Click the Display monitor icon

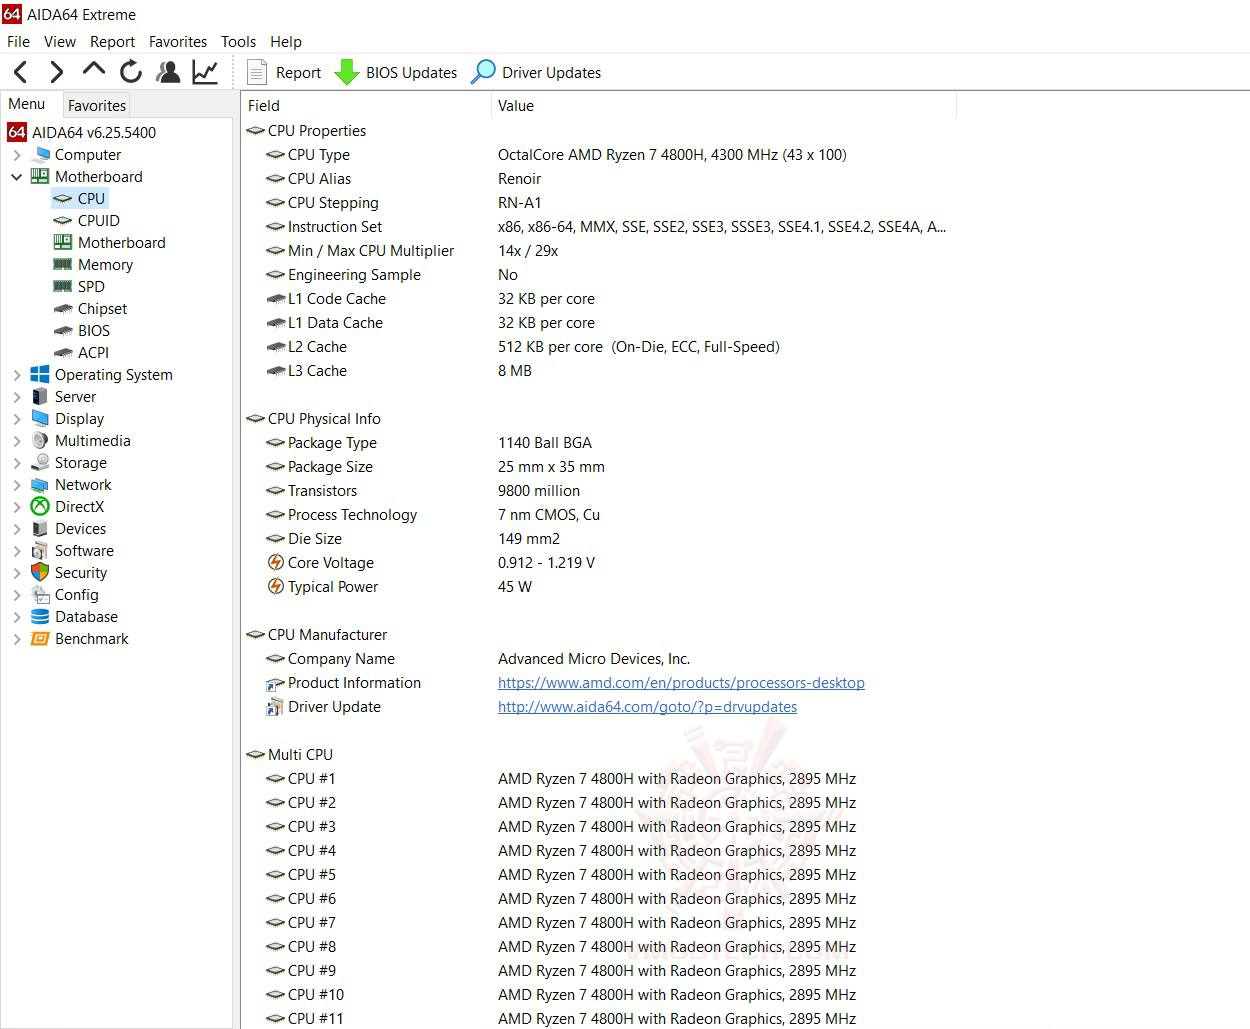[40, 419]
